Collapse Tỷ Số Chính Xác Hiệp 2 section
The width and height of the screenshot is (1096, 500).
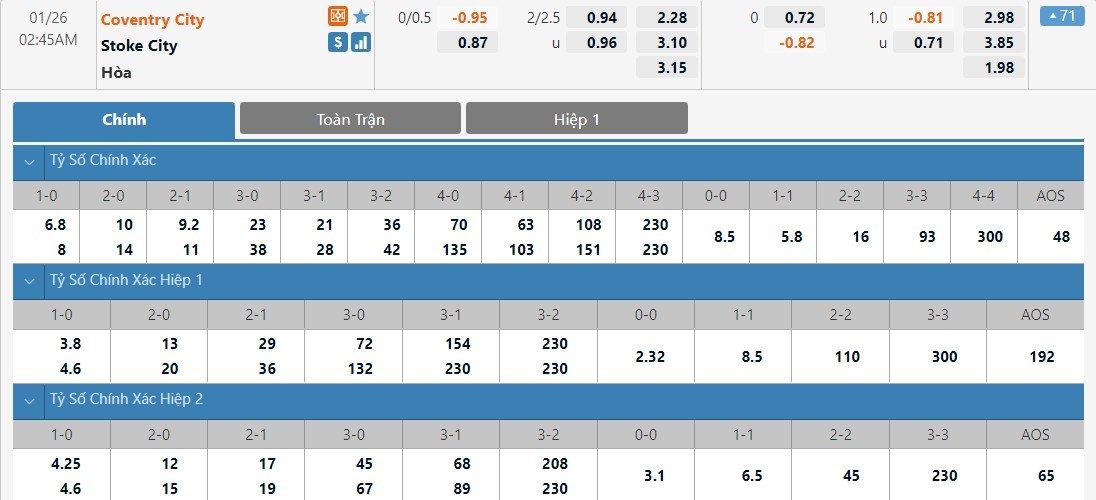[29, 399]
